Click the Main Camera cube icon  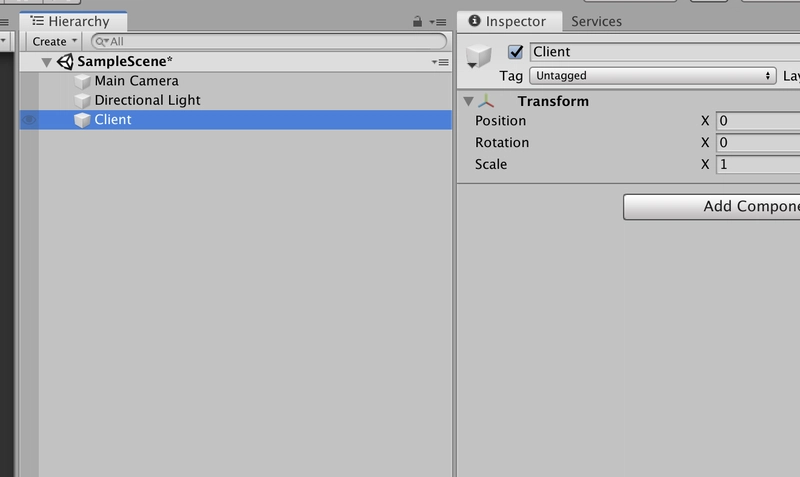[x=82, y=82]
